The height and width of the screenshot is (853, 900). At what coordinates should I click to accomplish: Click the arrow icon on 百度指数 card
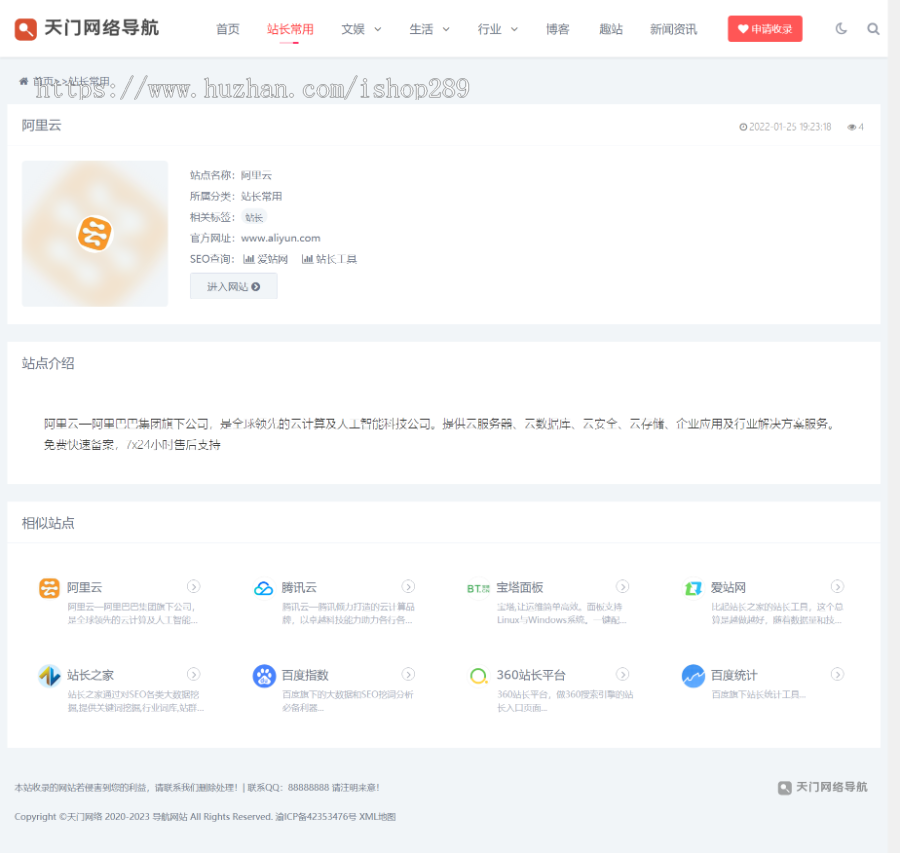pyautogui.click(x=408, y=674)
